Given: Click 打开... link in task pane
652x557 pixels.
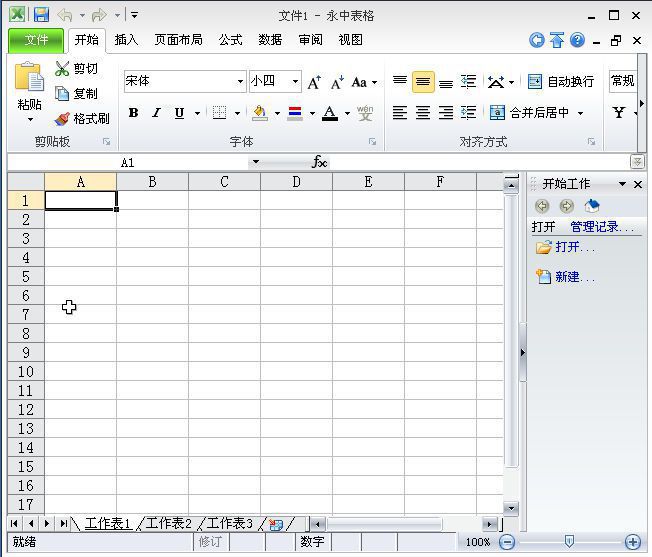Looking at the screenshot, I should (575, 247).
